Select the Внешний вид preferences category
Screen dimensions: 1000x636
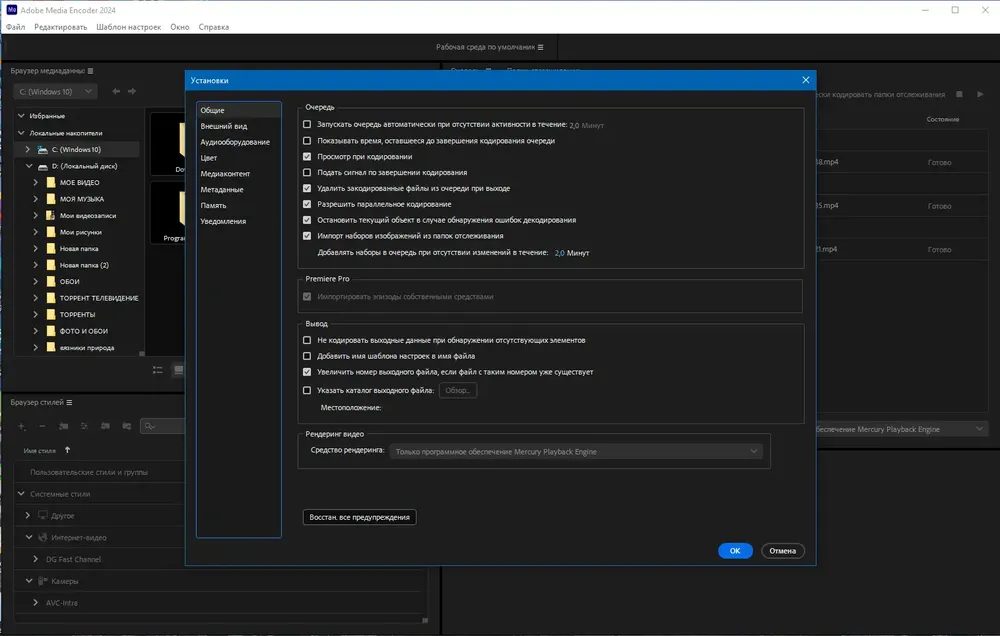[x=224, y=126]
